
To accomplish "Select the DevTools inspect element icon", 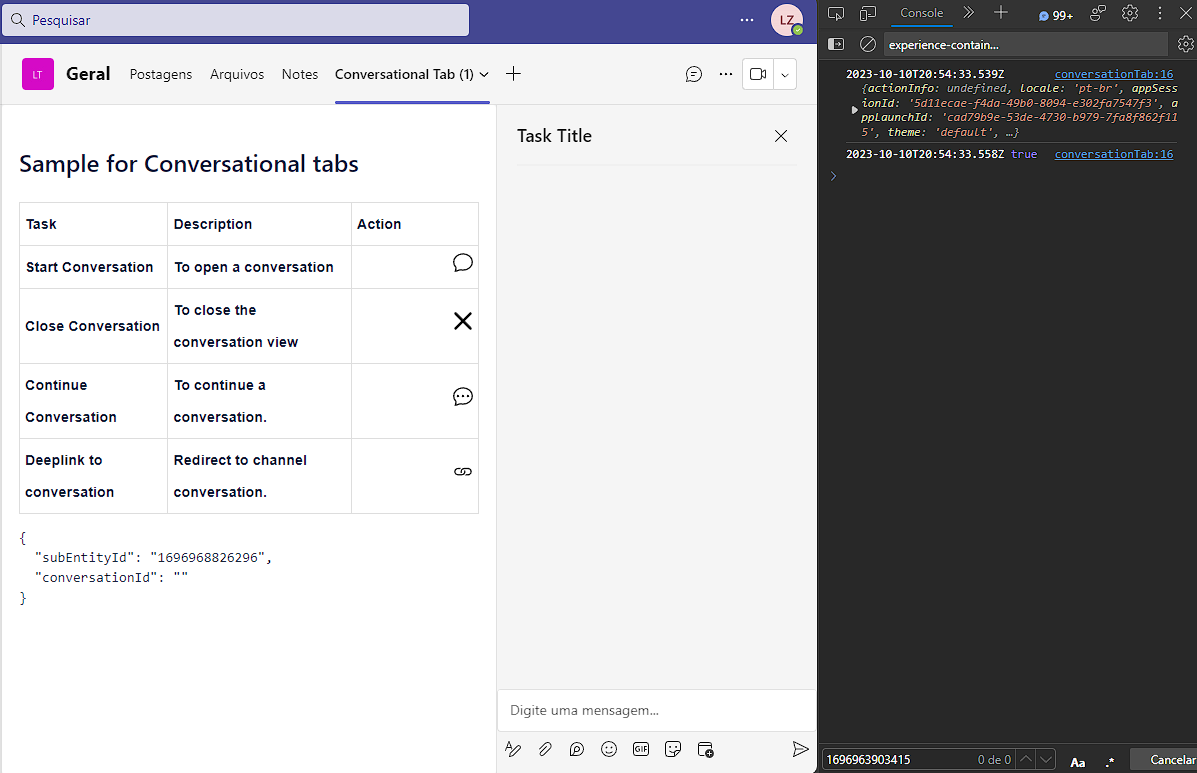I will (x=836, y=13).
